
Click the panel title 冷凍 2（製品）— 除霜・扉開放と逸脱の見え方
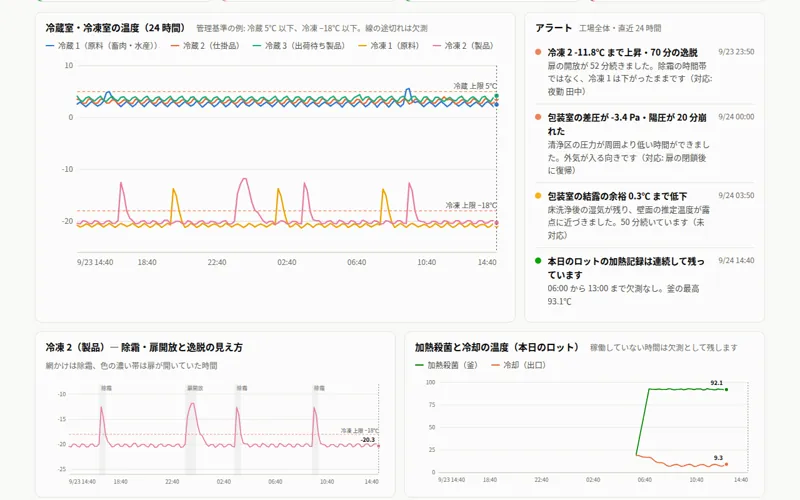tap(144, 347)
